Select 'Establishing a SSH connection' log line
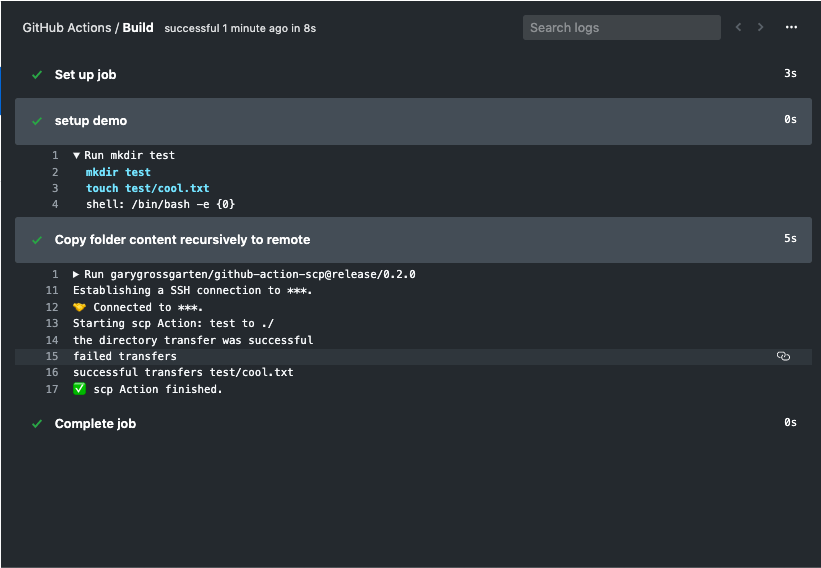 tap(192, 291)
